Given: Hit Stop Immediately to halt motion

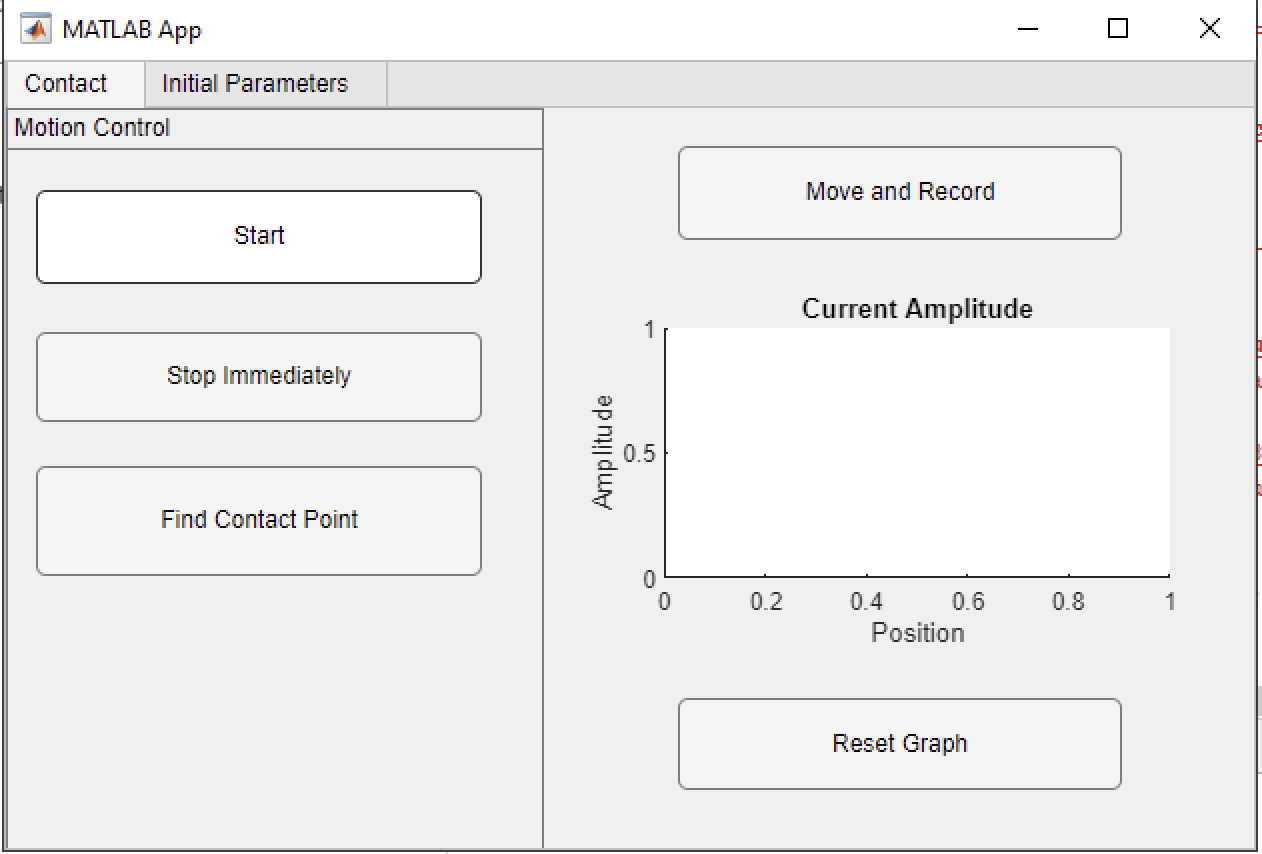Looking at the screenshot, I should 259,376.
